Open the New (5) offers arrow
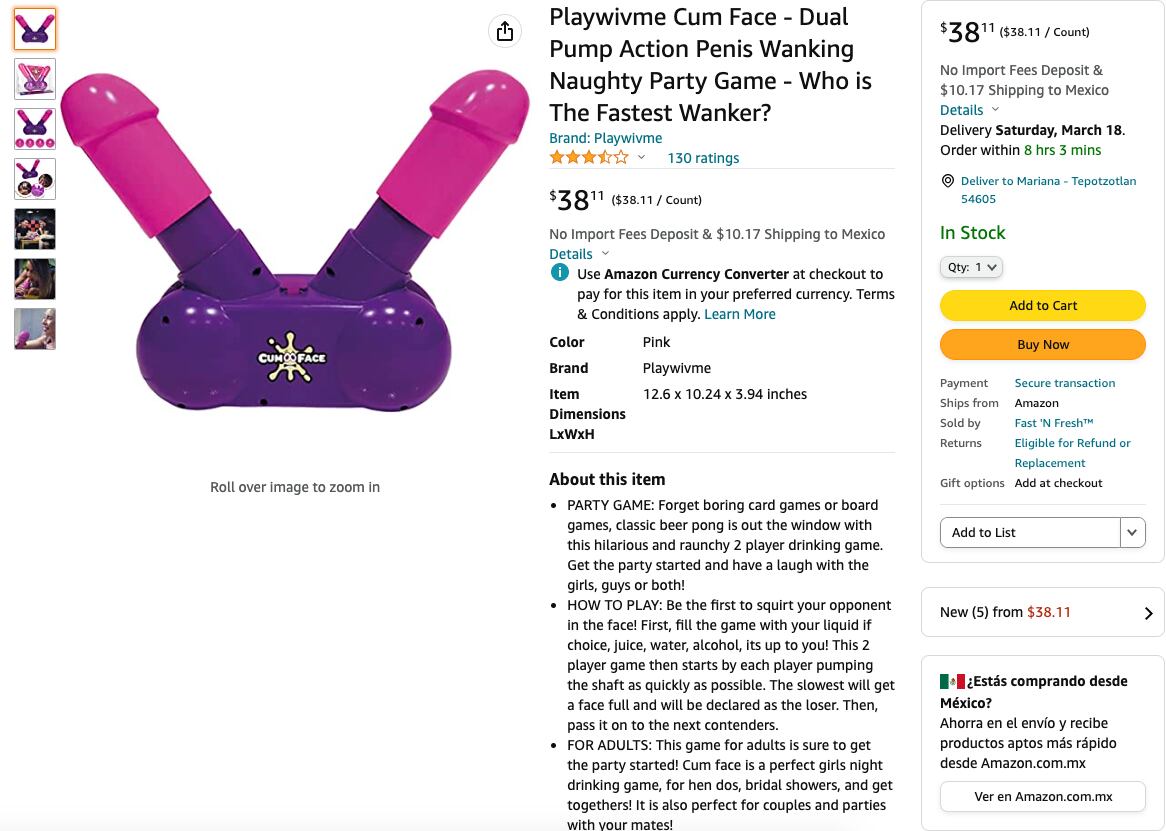Image resolution: width=1166 pixels, height=831 pixels. click(1148, 613)
